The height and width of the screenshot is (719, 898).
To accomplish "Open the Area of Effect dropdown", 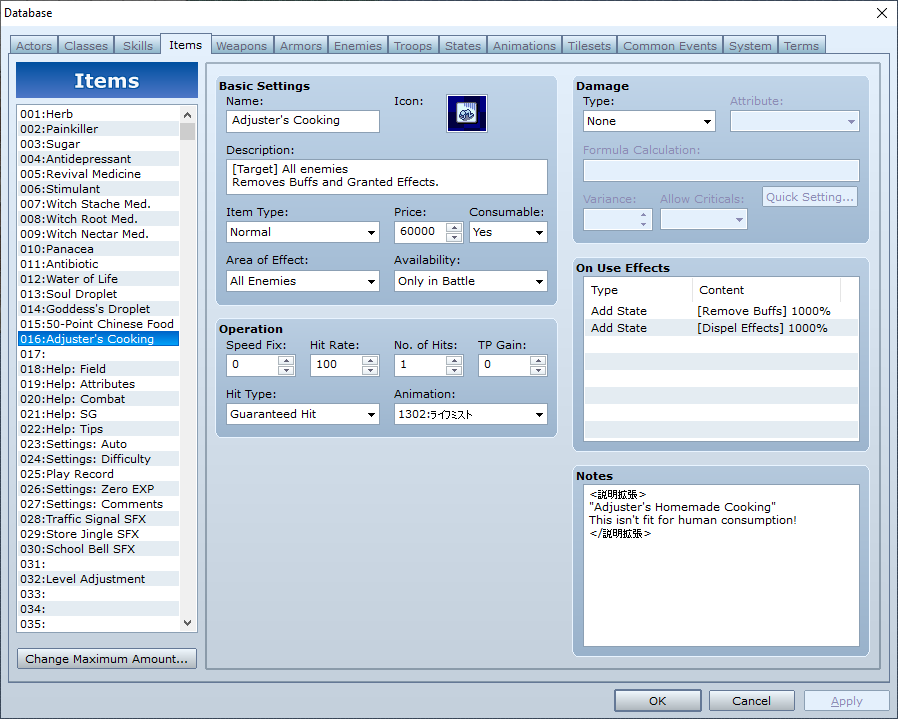I will click(303, 282).
